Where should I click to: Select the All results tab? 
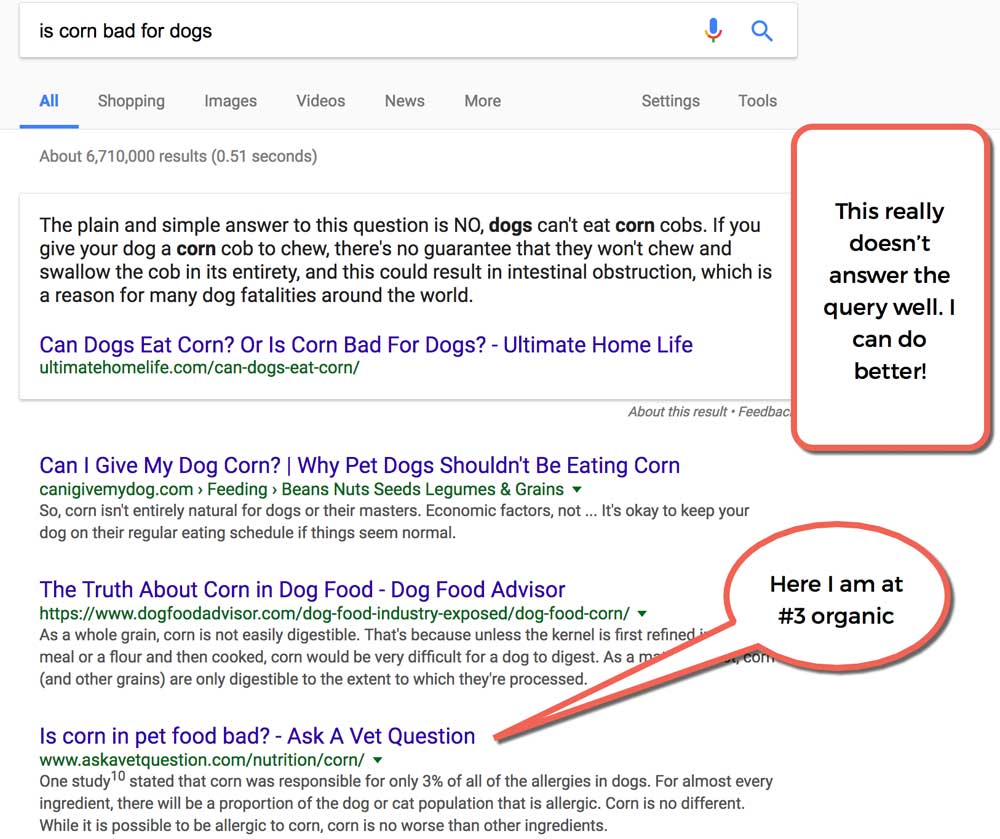(49, 101)
